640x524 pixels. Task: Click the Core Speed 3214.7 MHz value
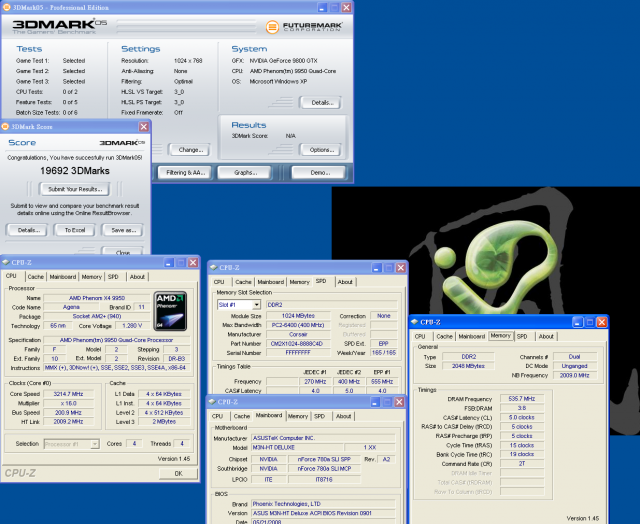pyautogui.click(x=68, y=394)
